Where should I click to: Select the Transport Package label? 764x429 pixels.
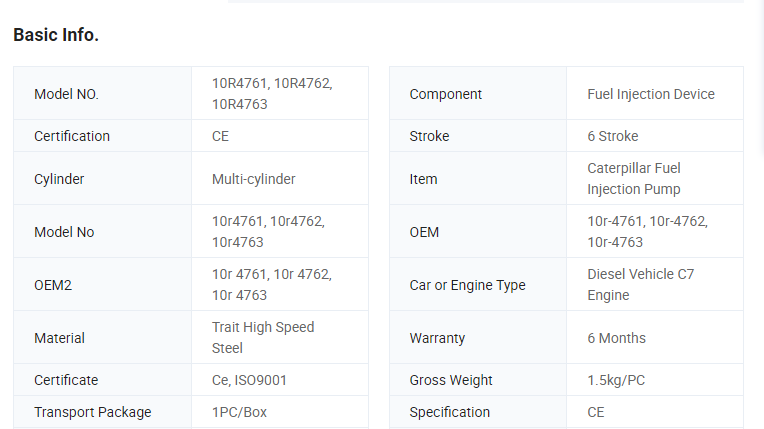click(92, 412)
